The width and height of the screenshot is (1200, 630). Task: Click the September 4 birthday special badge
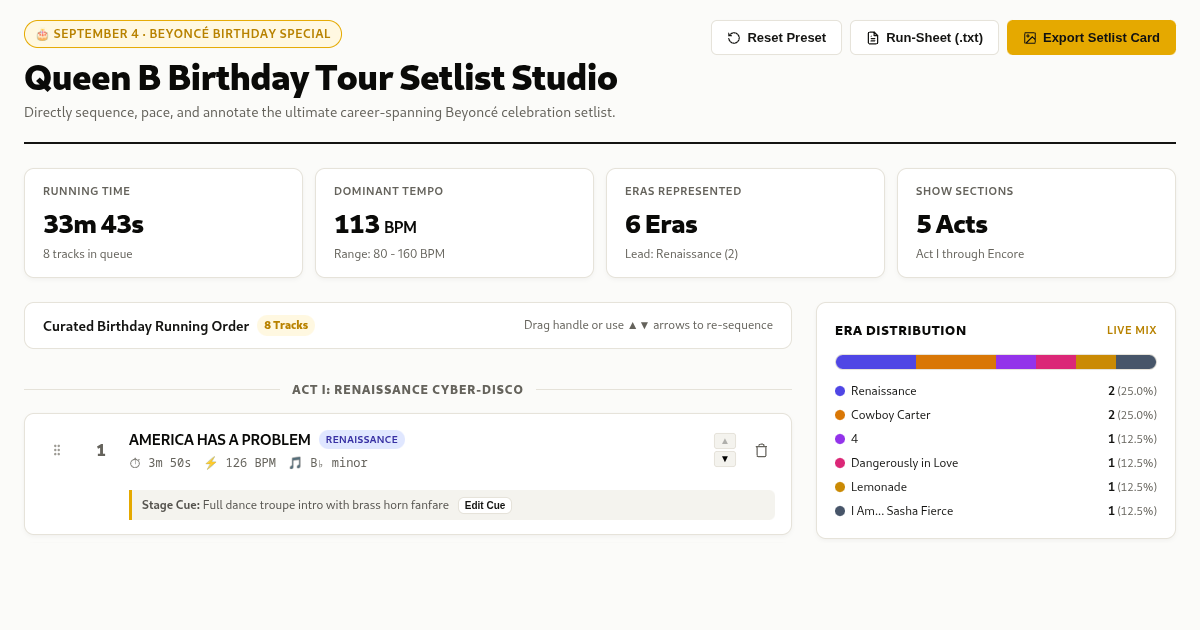(183, 34)
